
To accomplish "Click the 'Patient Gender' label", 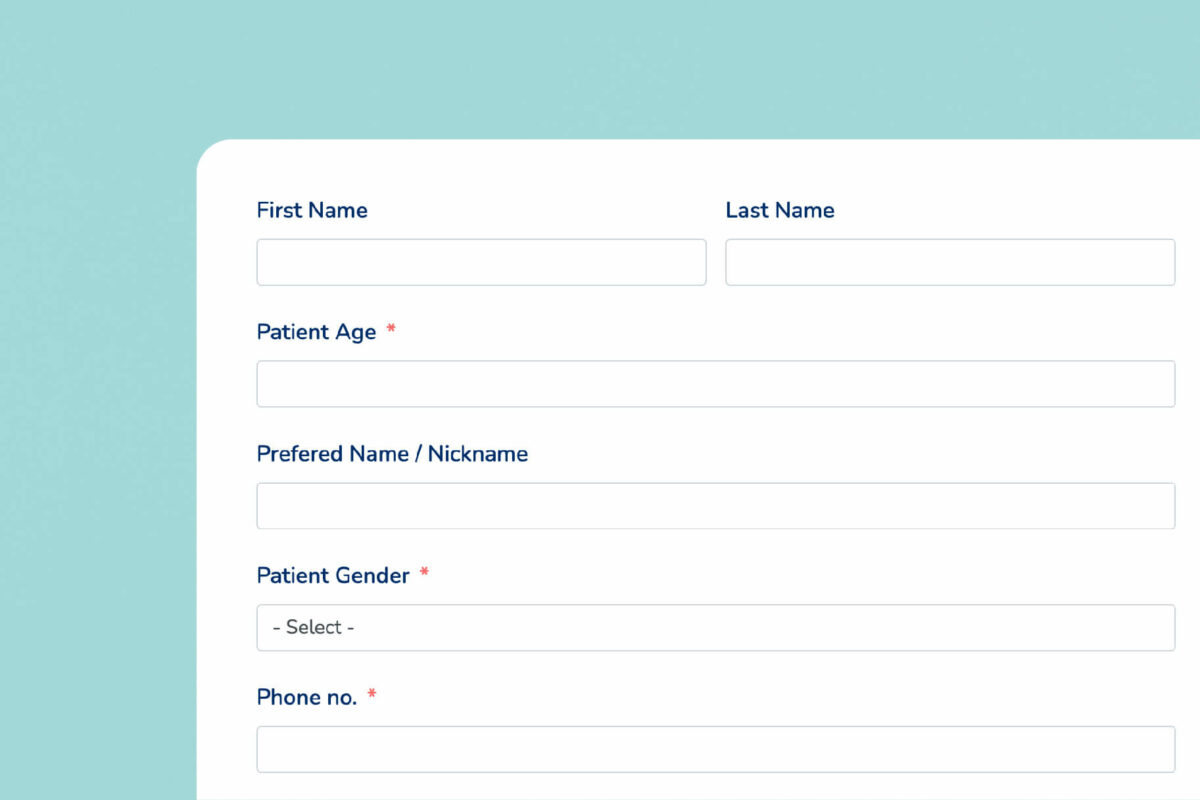I will (x=333, y=576).
